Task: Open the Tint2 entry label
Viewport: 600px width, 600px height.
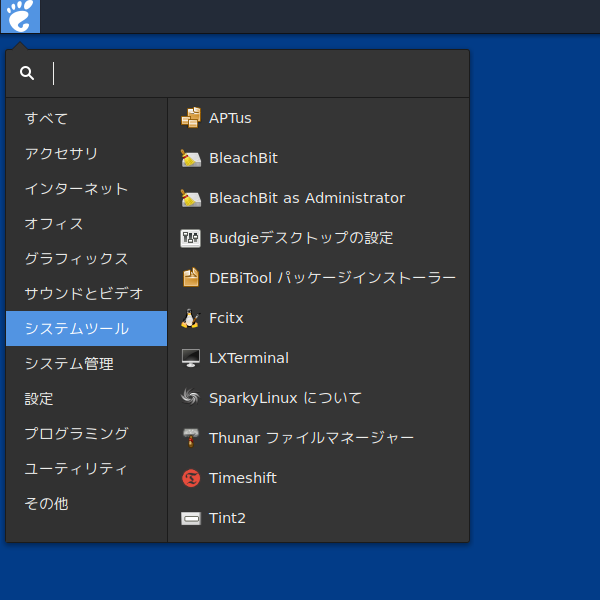Action: pos(227,518)
